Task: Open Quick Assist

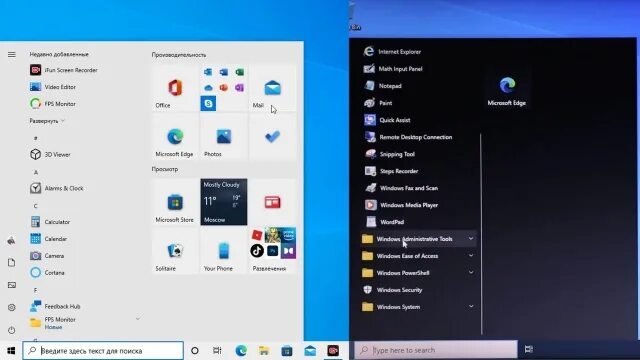Action: pyautogui.click(x=387, y=120)
